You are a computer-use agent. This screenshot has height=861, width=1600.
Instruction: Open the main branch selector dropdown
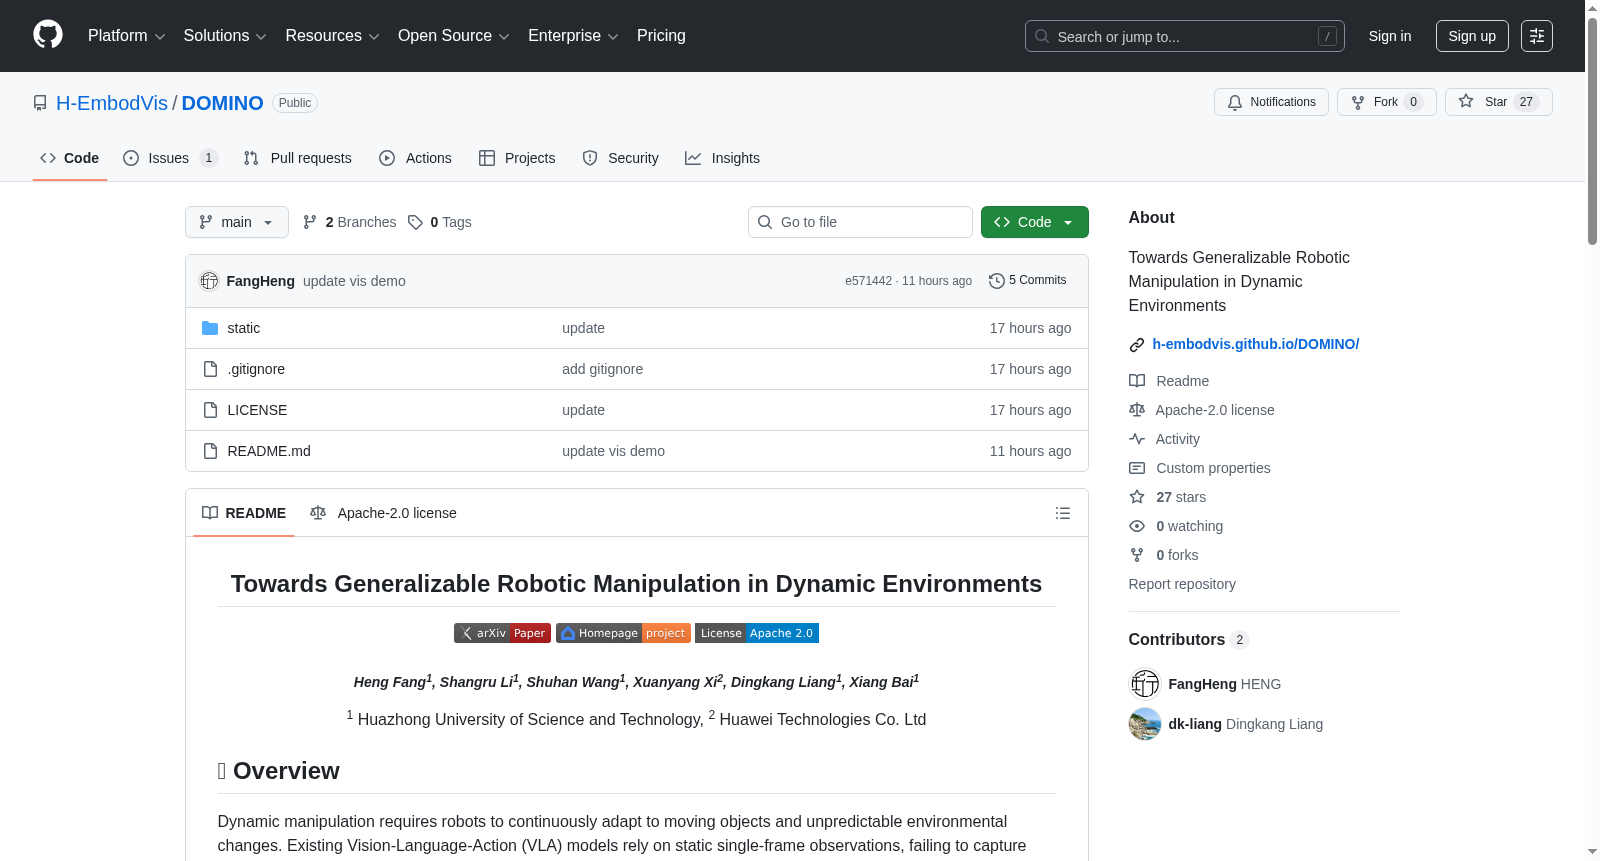pyautogui.click(x=237, y=222)
